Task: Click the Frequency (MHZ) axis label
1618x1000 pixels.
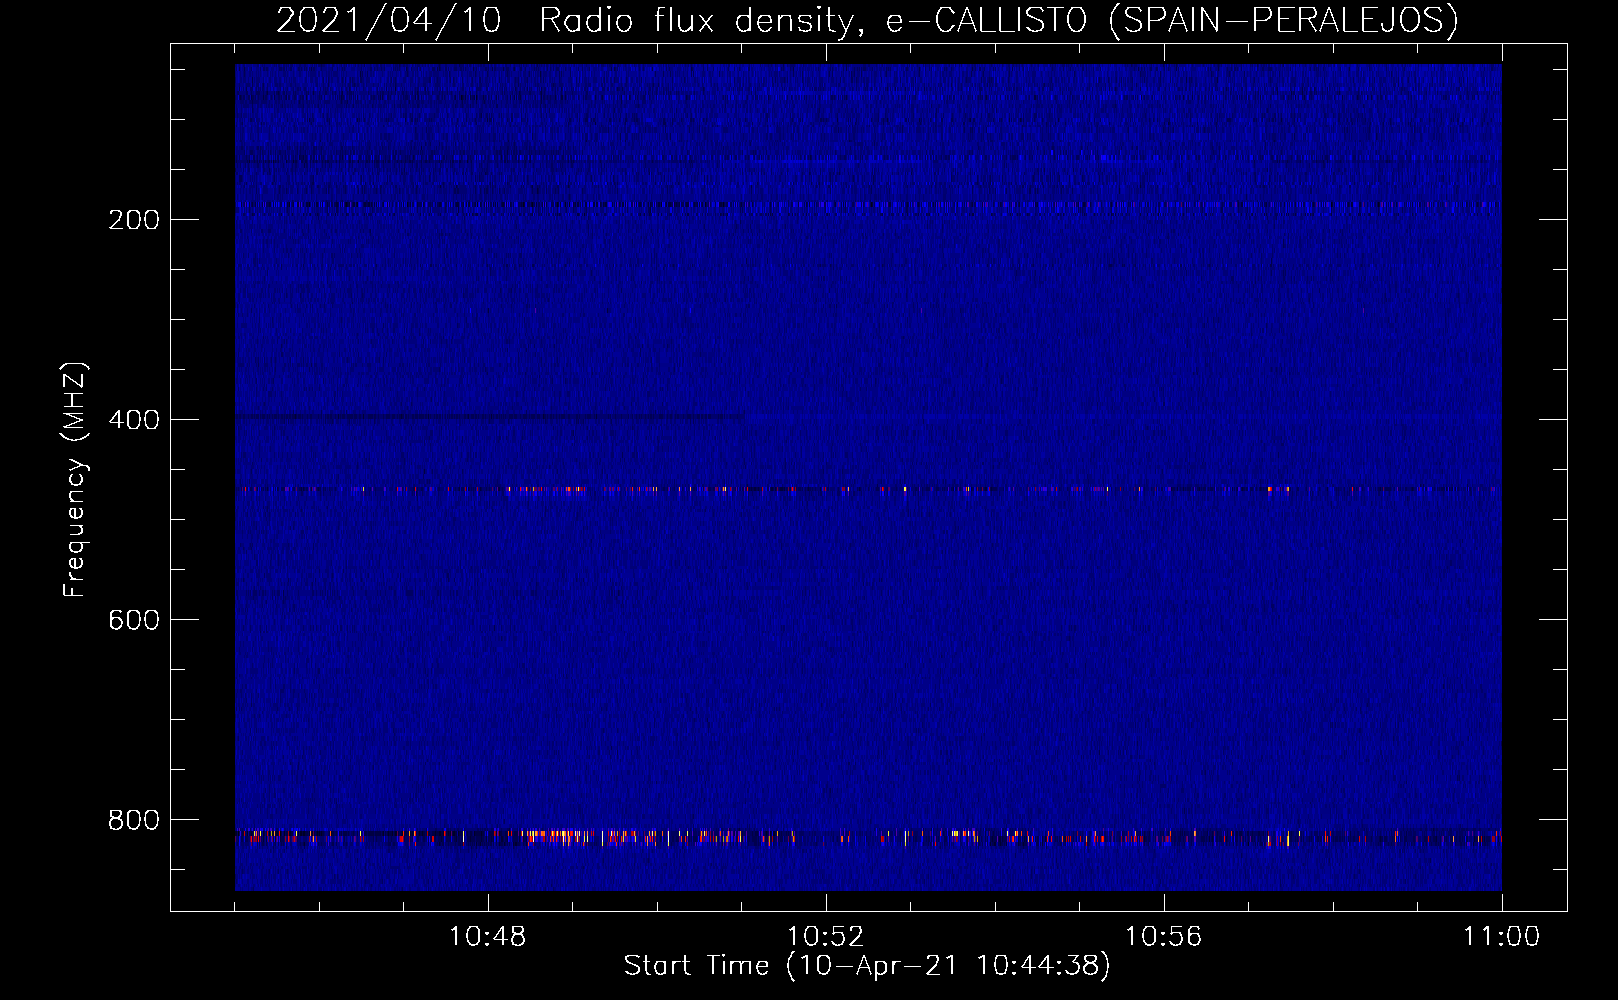Action: 75,480
